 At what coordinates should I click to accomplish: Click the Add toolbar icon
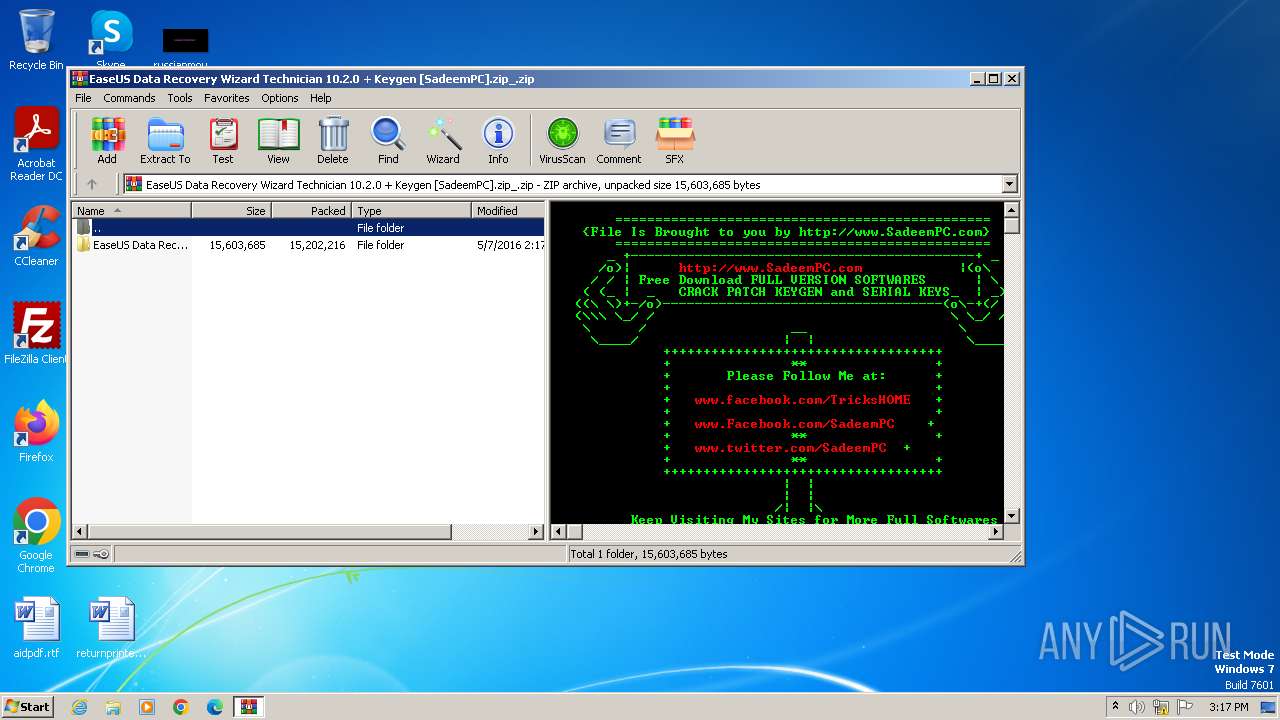pyautogui.click(x=107, y=141)
